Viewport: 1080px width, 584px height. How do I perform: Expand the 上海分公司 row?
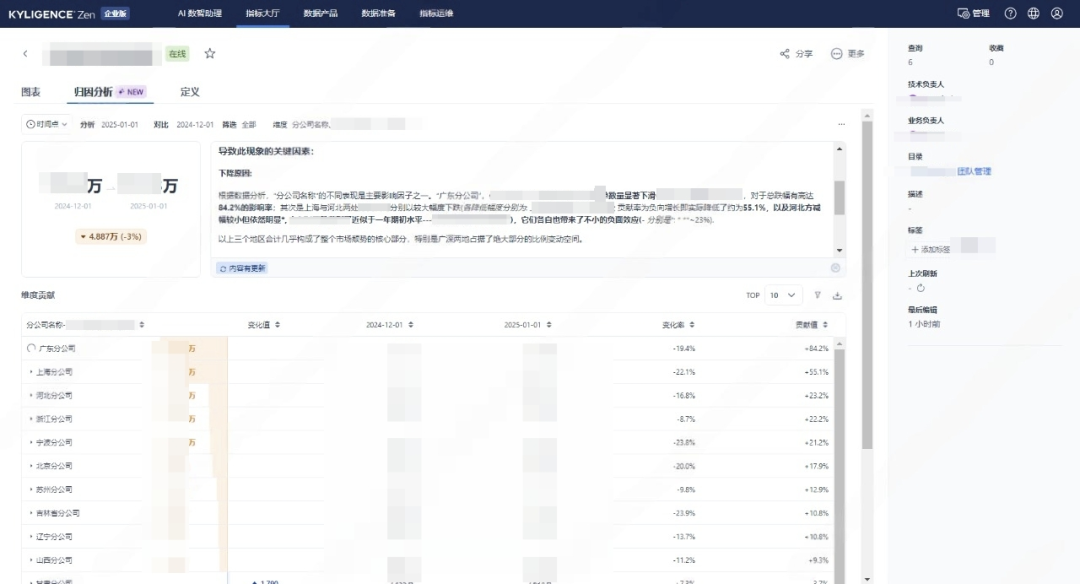31,372
